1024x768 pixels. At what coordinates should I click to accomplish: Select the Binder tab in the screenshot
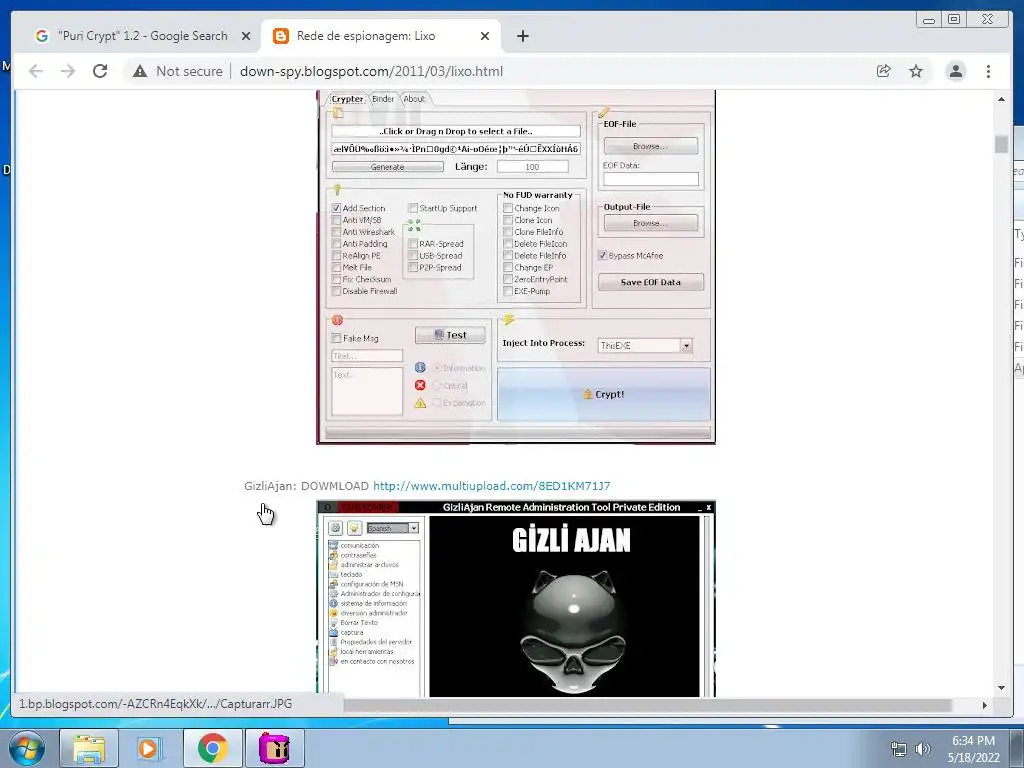click(383, 99)
